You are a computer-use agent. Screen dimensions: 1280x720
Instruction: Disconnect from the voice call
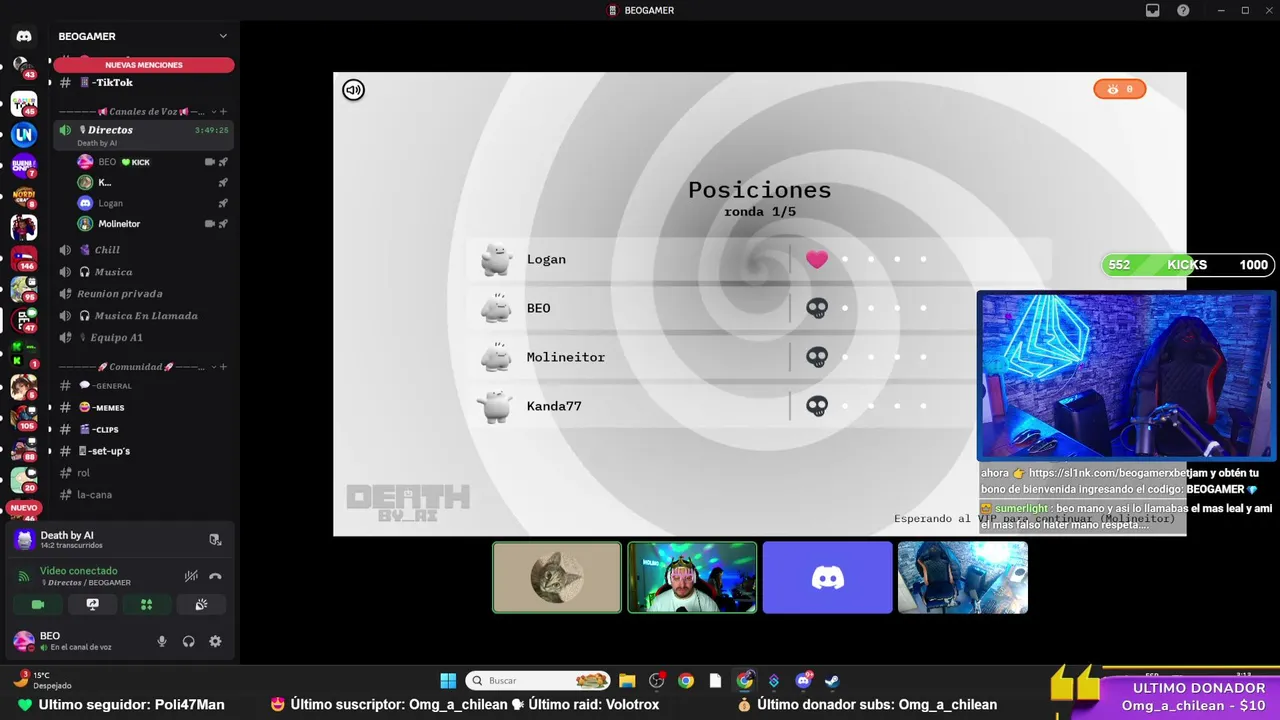pyautogui.click(x=215, y=576)
